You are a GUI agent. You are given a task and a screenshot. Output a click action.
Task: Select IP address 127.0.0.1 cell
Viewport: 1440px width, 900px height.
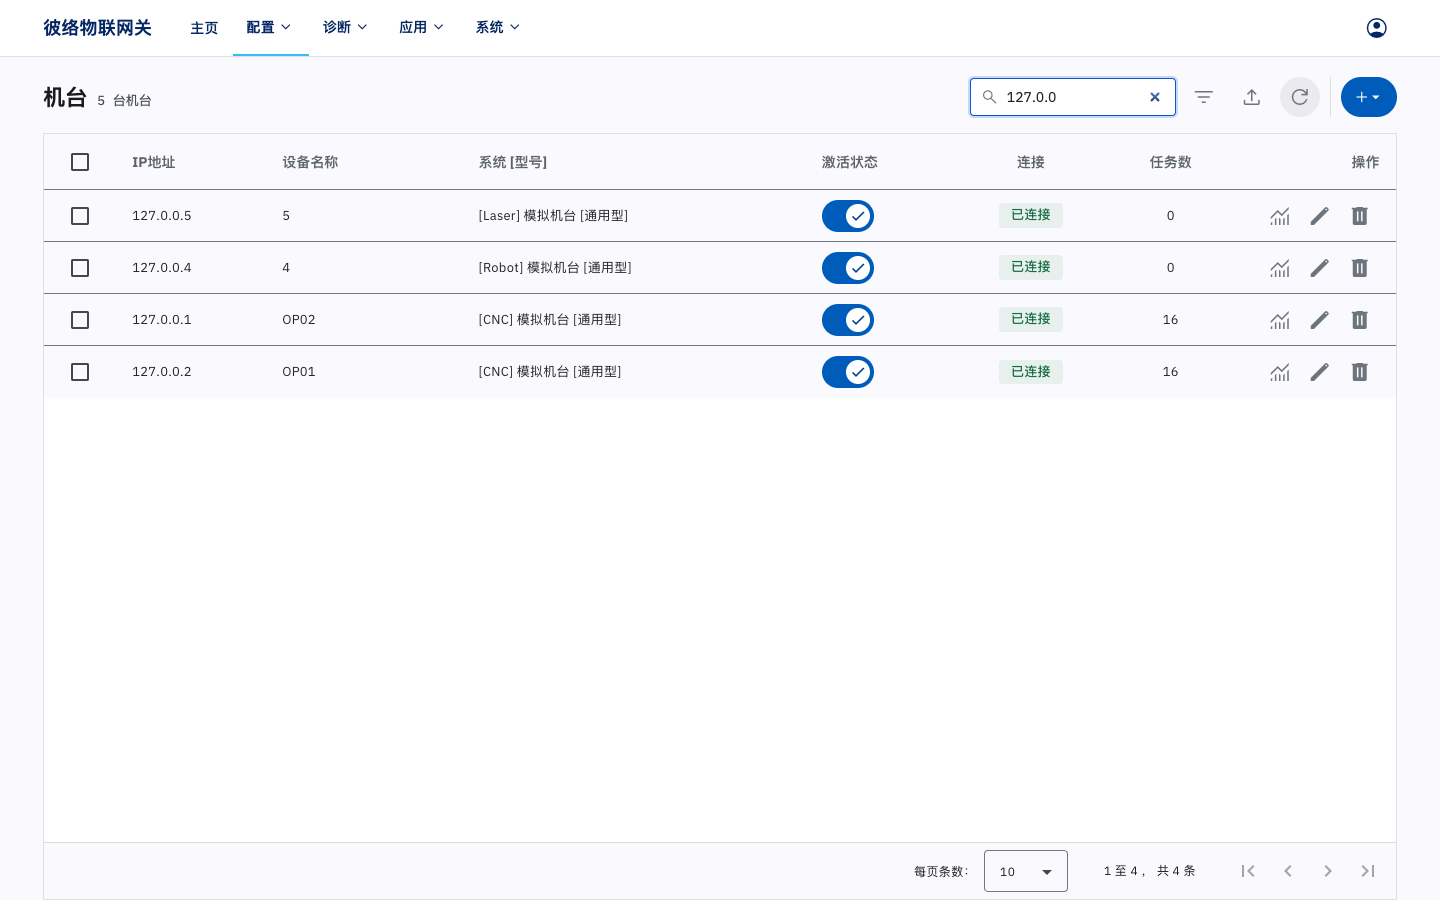162,320
